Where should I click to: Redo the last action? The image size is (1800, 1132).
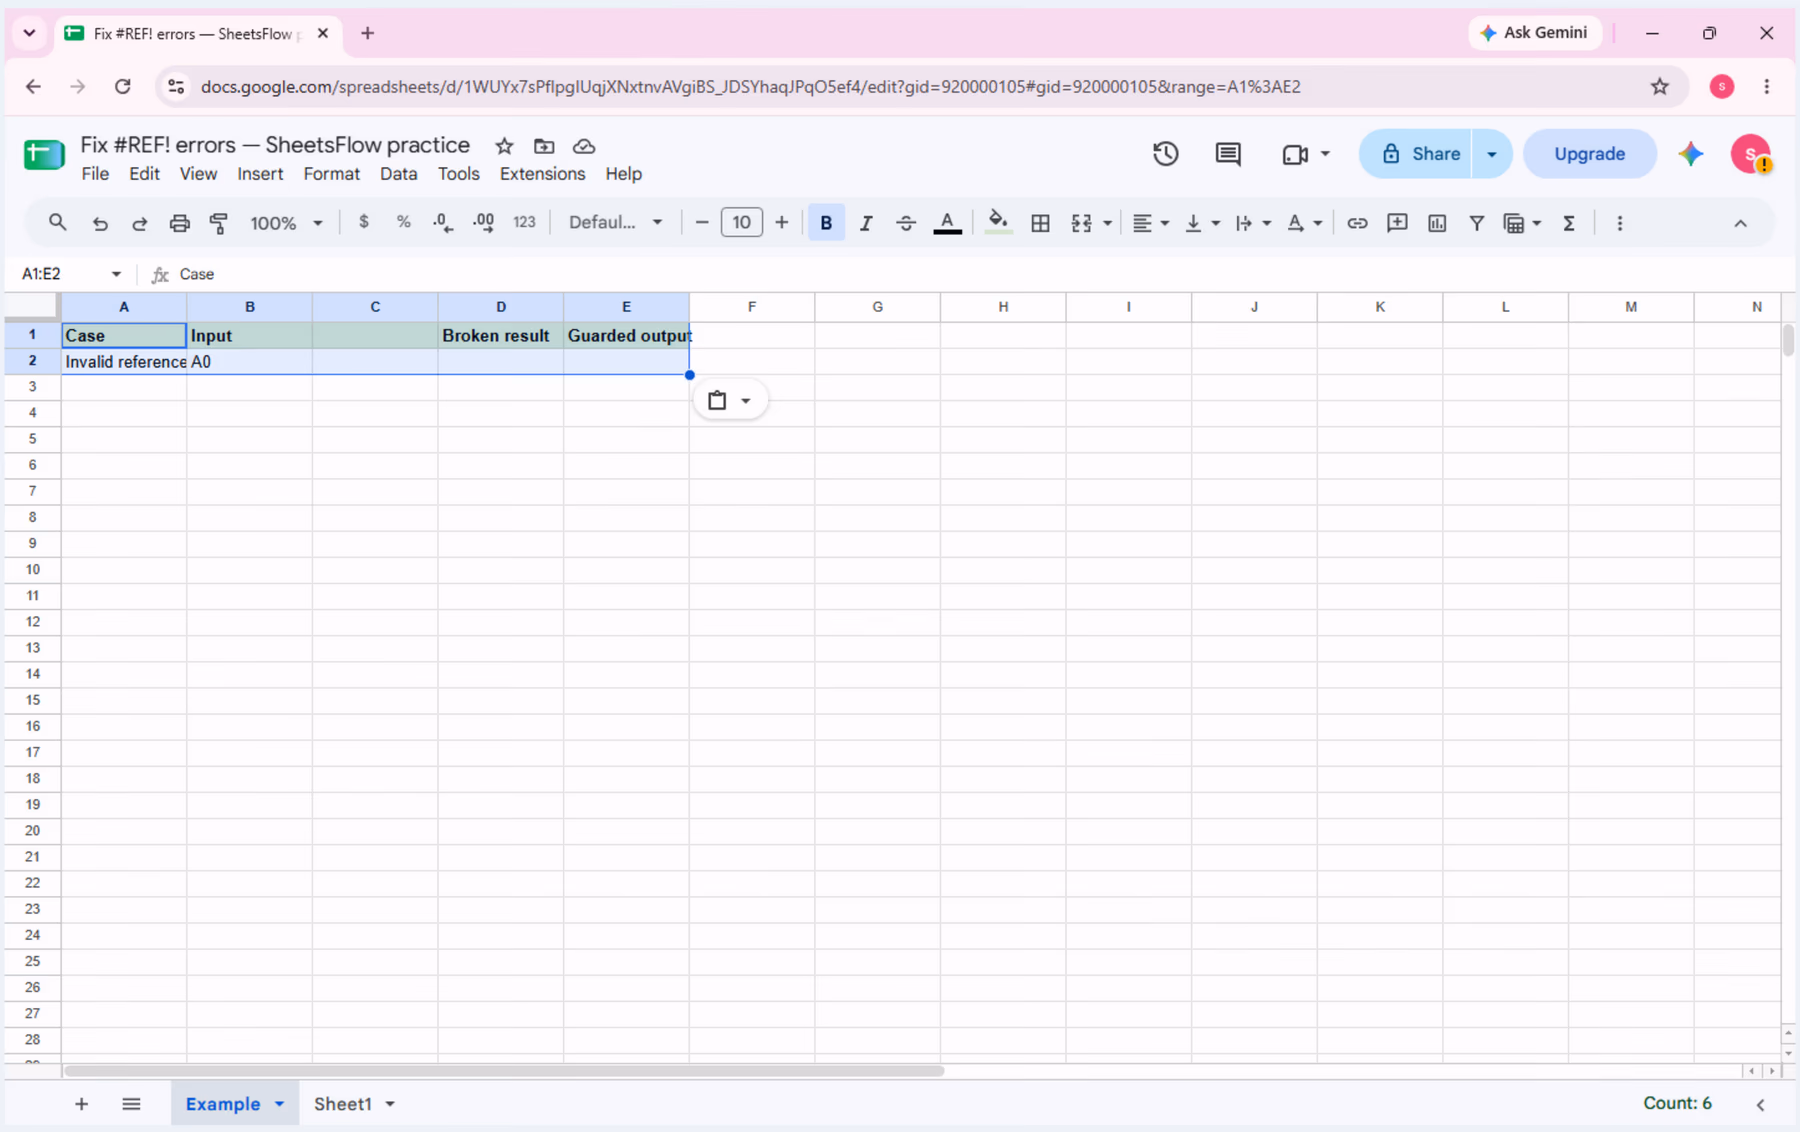point(140,223)
